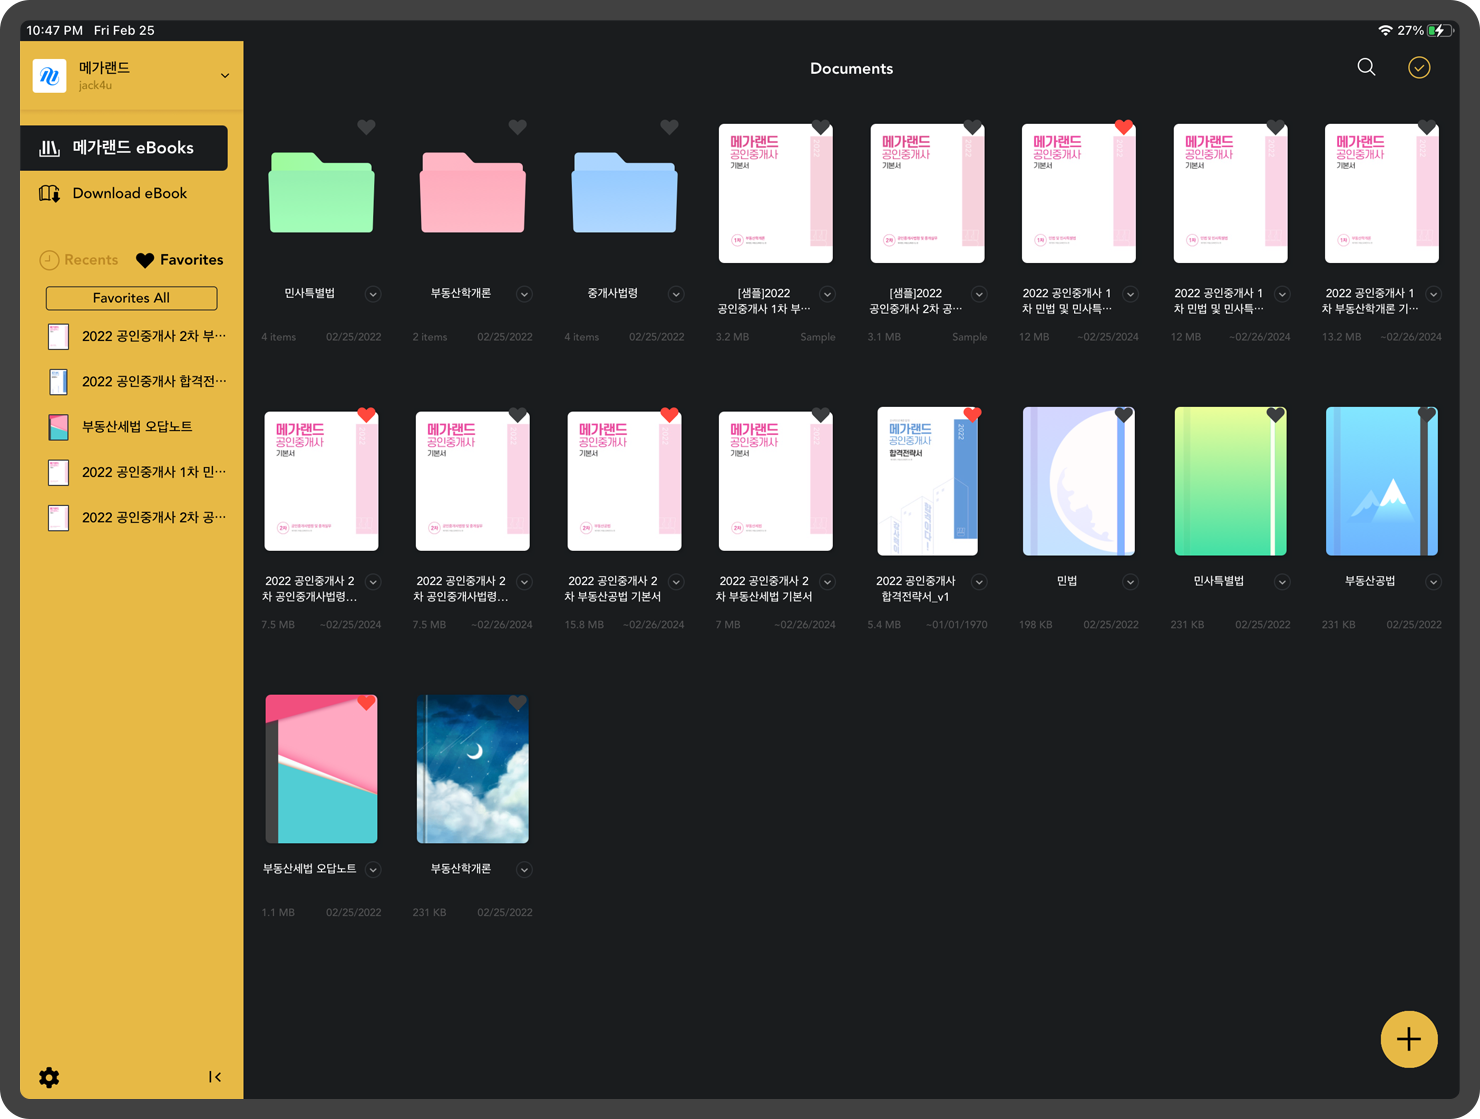Open 2차 부동산공법 기본서 book cover

click(624, 481)
